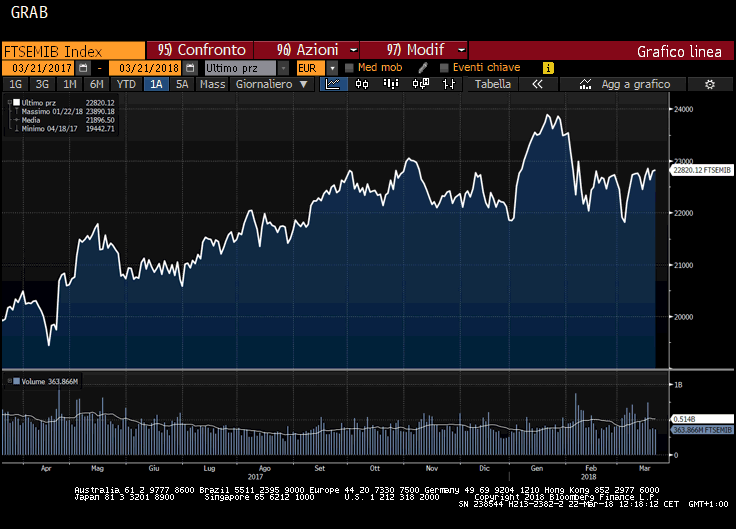The height and width of the screenshot is (529, 736).
Task: Collapse the Ultimo prz legend box
Action: [9, 102]
